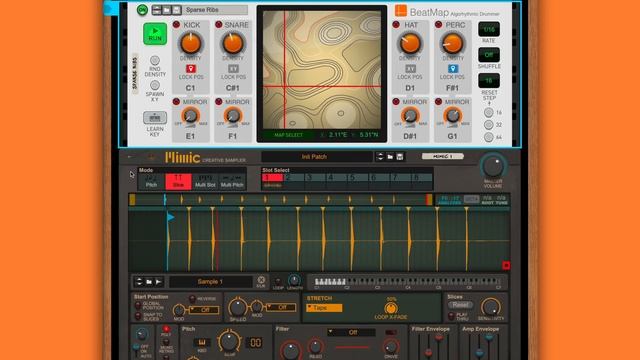This screenshot has width=640, height=360.
Task: Select Multi Slot mode in Mimic
Action: pos(205,181)
